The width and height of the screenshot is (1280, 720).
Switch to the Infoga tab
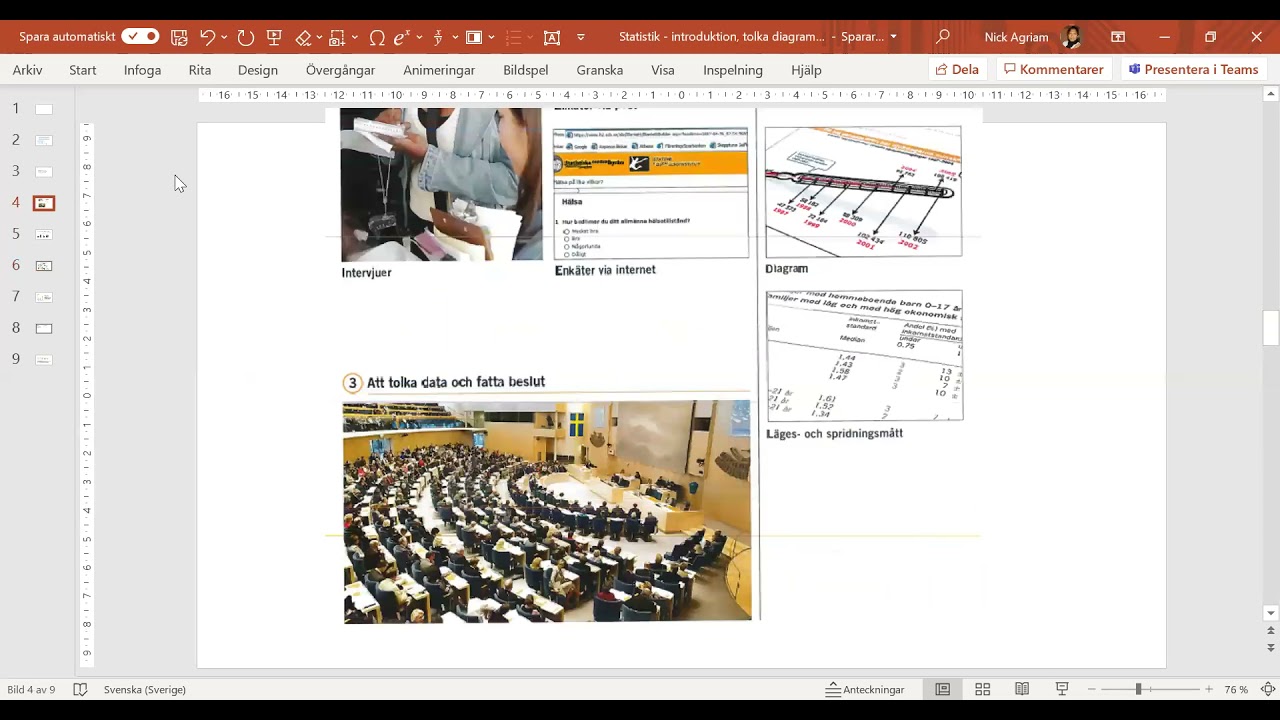pyautogui.click(x=142, y=70)
